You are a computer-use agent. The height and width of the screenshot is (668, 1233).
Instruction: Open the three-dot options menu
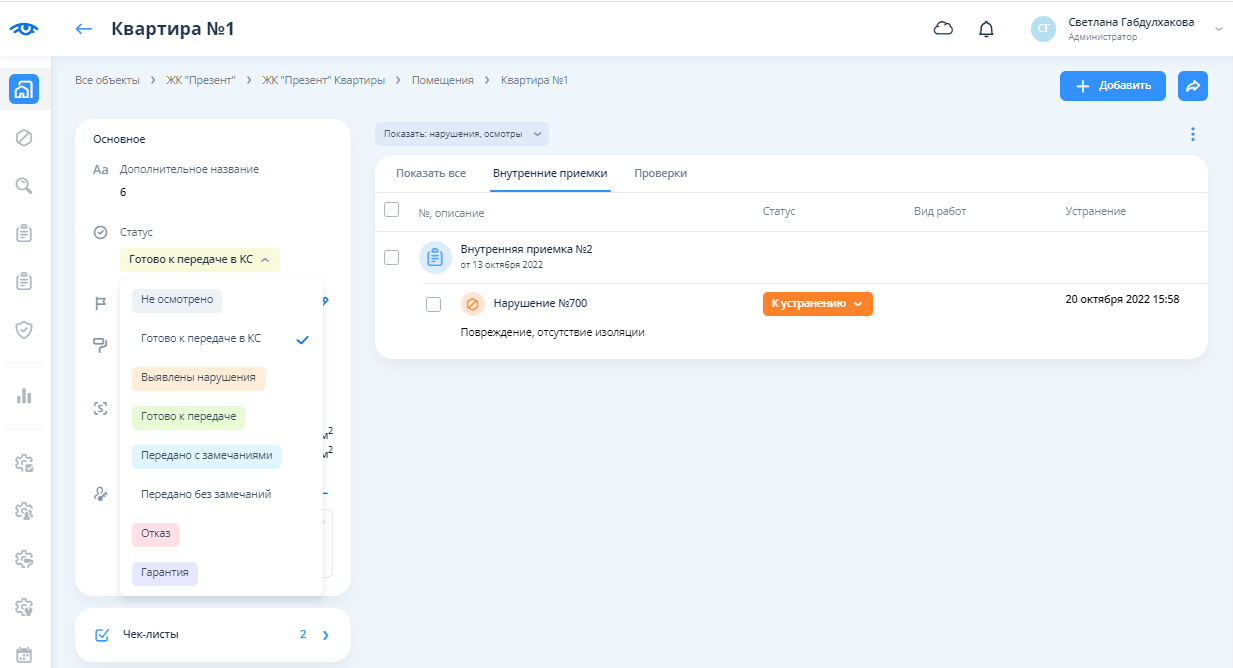pyautogui.click(x=1192, y=134)
